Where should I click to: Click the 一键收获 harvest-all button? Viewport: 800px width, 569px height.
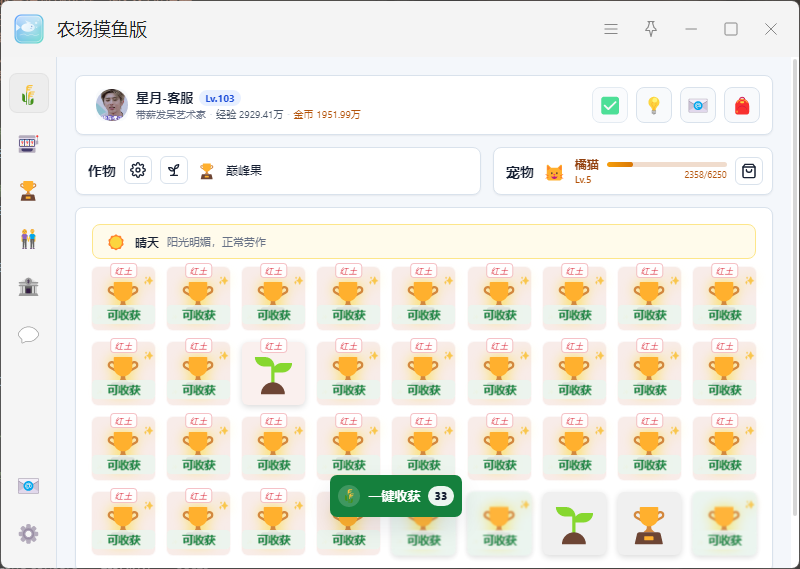tap(396, 496)
